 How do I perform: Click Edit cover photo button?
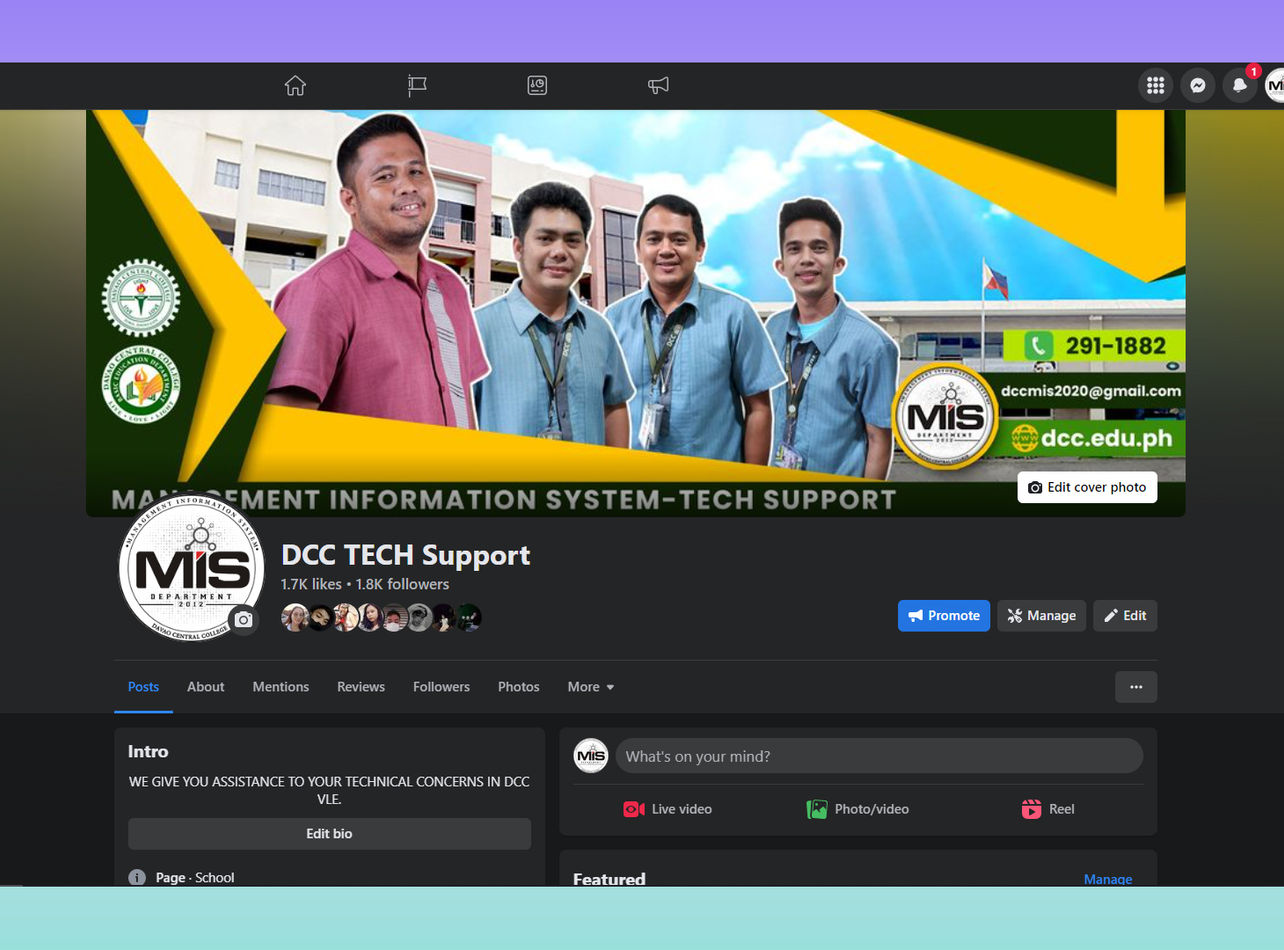coord(1087,487)
